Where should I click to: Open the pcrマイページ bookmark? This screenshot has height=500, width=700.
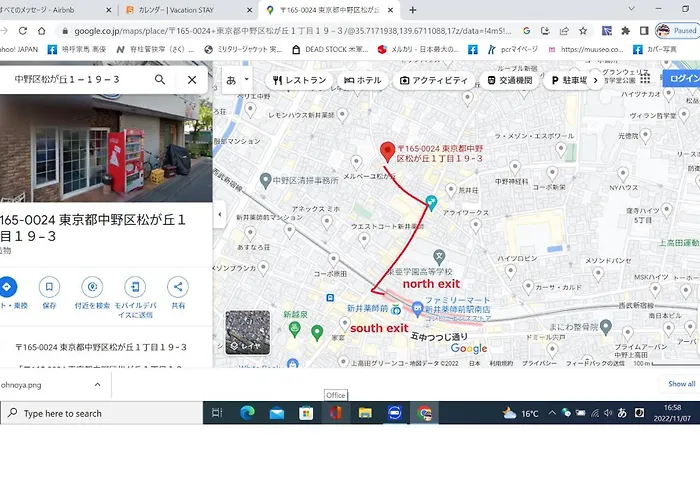pyautogui.click(x=512, y=49)
